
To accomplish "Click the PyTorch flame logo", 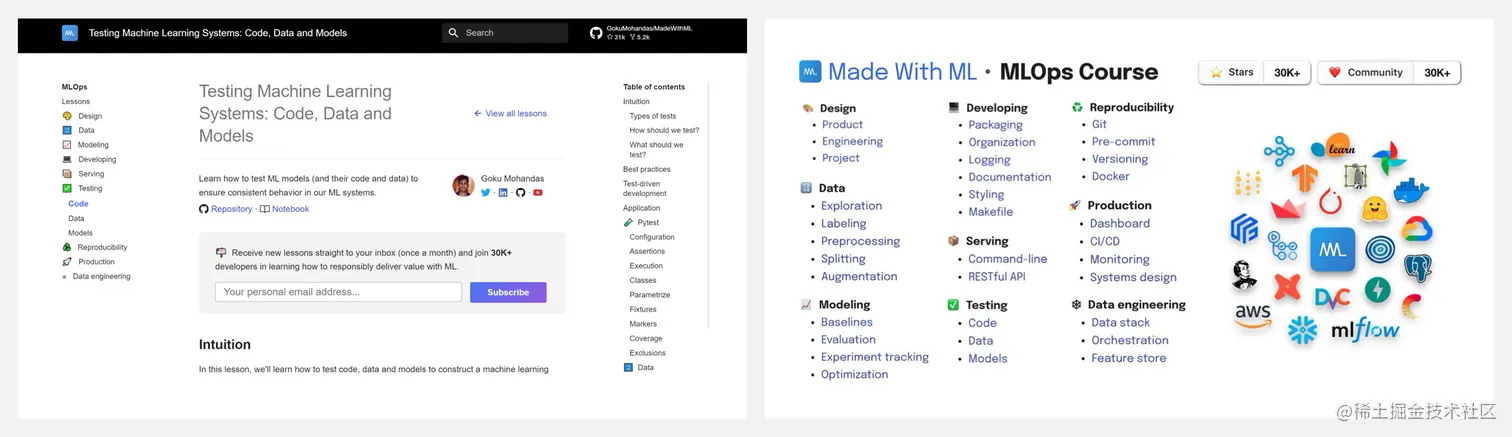I will point(1331,201).
